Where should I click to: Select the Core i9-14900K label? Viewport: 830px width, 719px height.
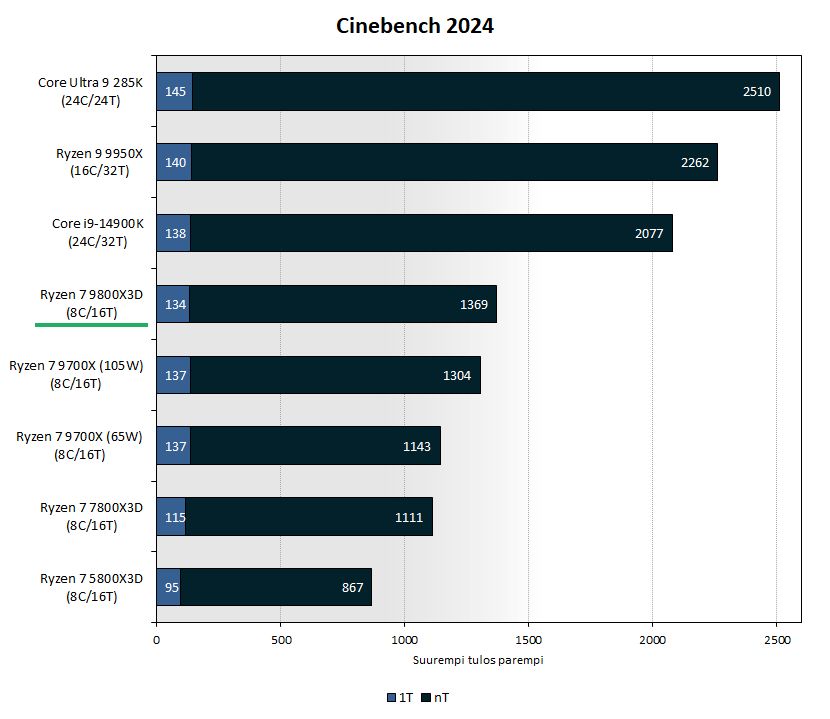click(98, 233)
